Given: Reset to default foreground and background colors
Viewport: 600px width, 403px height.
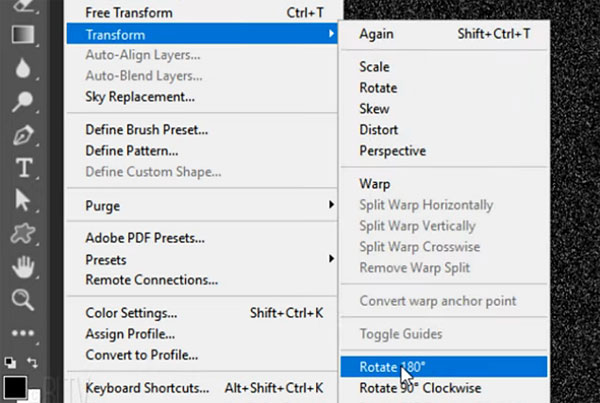Looking at the screenshot, I should point(10,362).
